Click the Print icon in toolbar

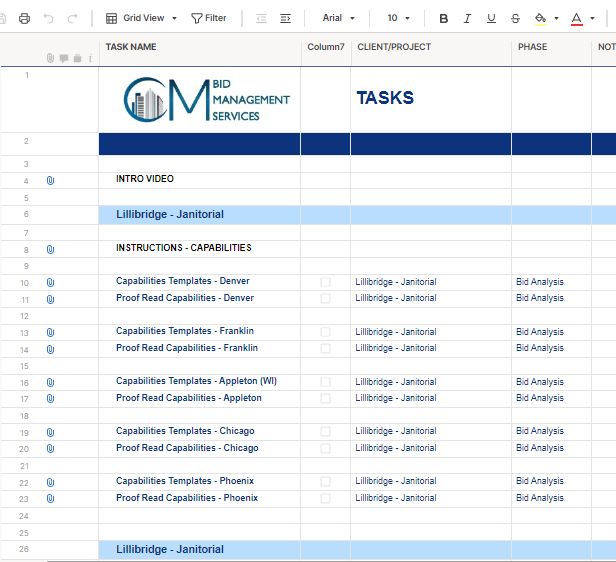click(x=24, y=18)
